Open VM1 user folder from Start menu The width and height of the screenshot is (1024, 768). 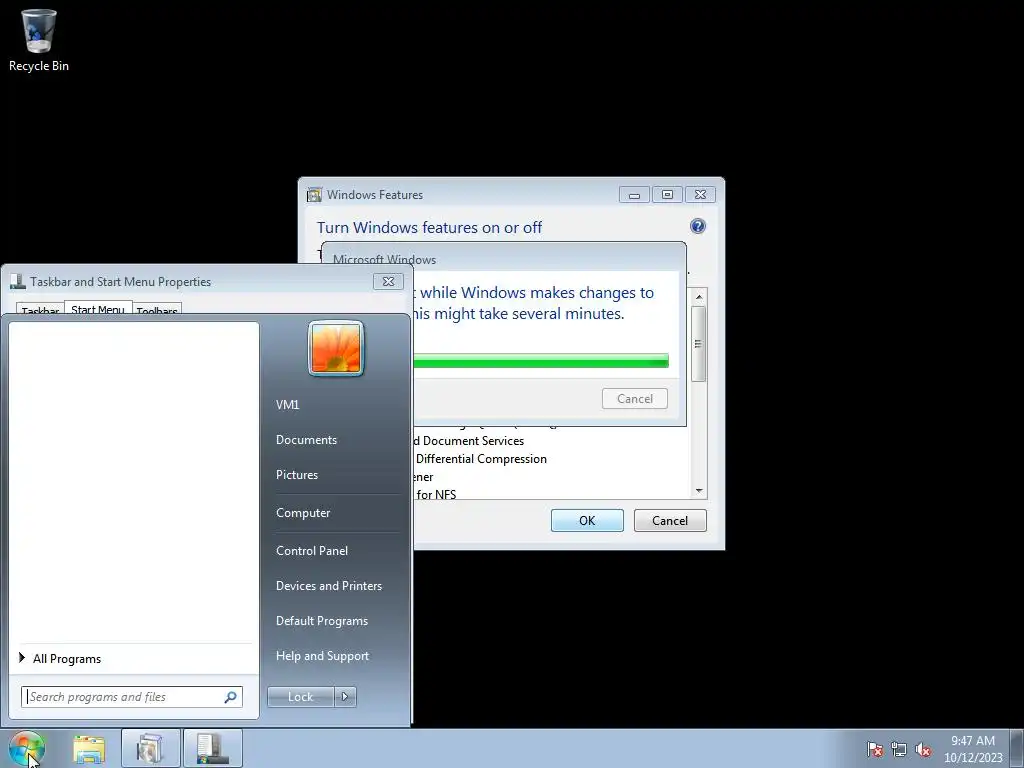pos(287,405)
